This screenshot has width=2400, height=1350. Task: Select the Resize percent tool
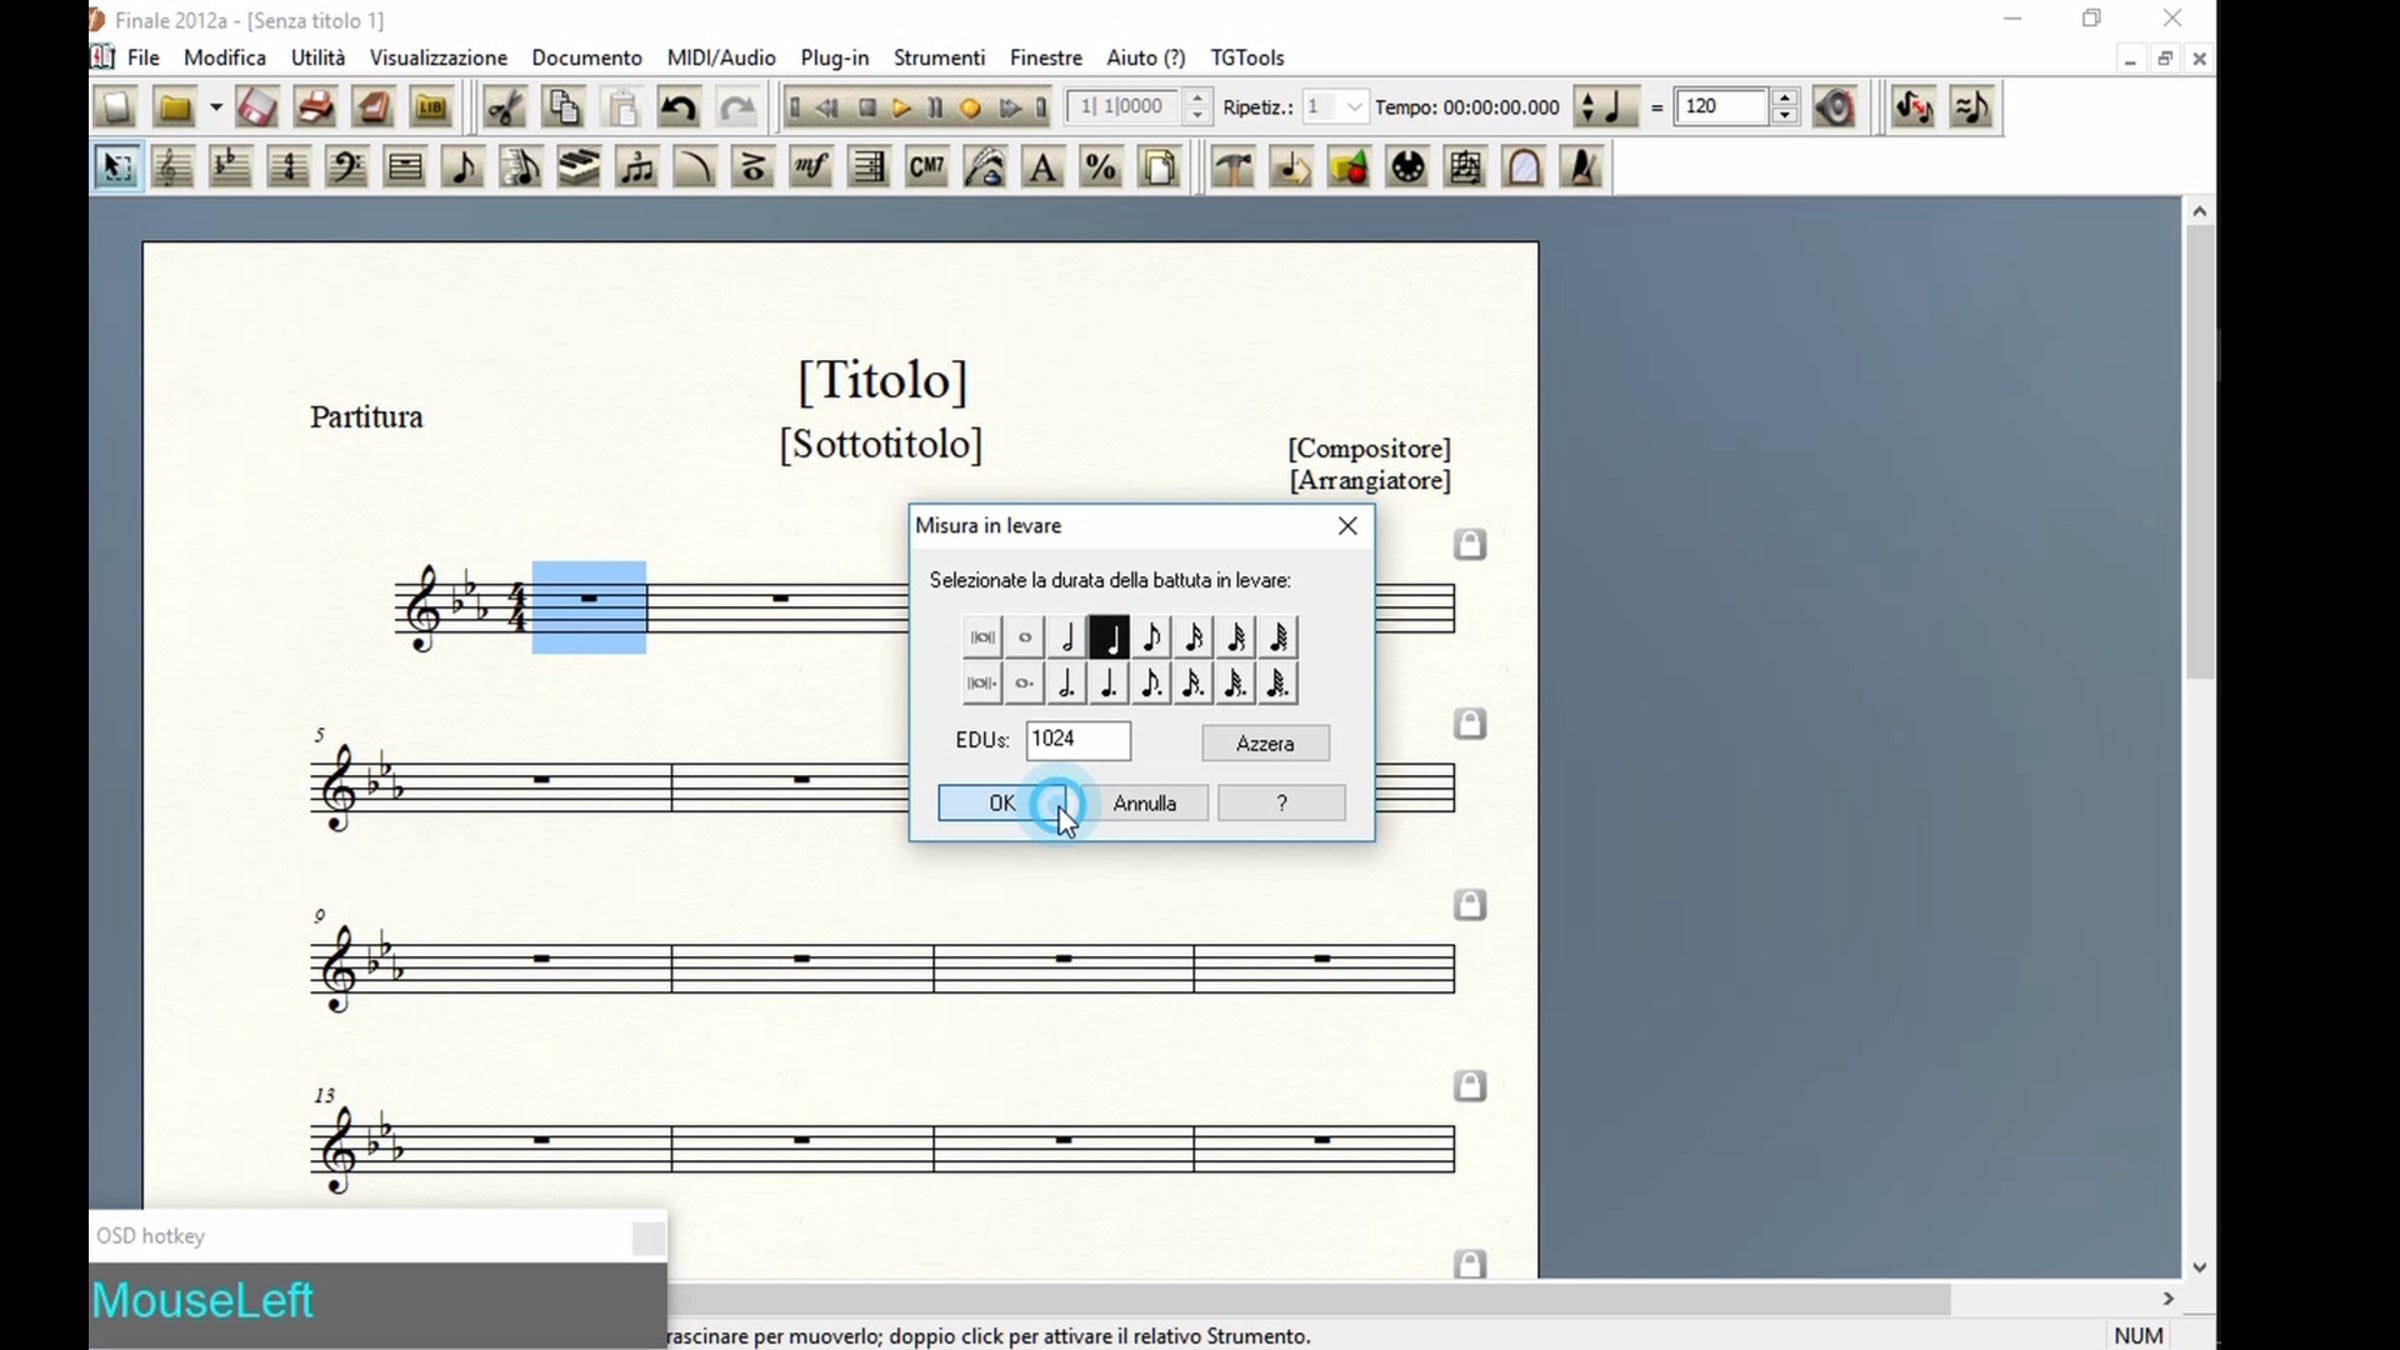[1100, 167]
